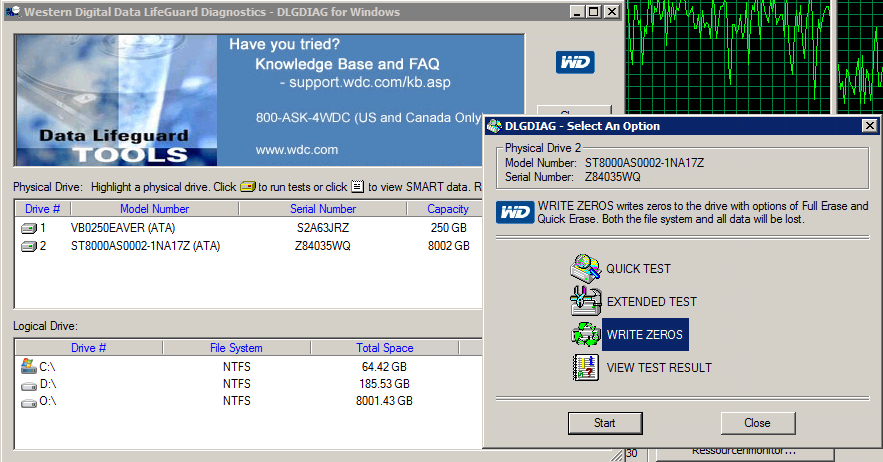Click logical Drive # column header
Screen dimensions: 883x462
coord(88,348)
